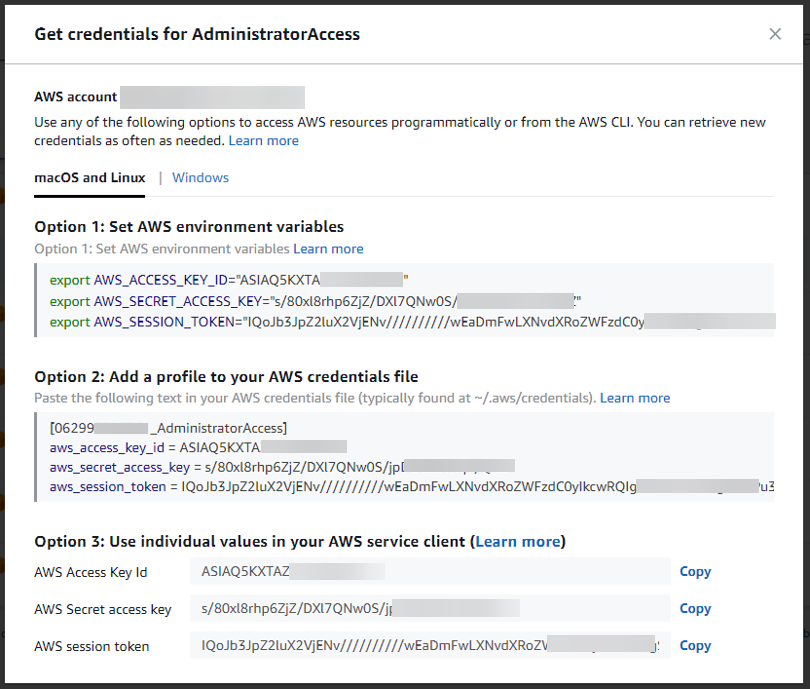
Task: Click the AWS Access Key Id value field
Action: point(430,571)
